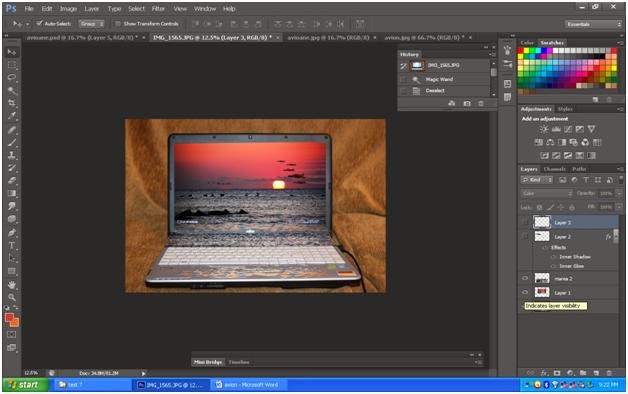Open the tool preset picker arrow
Image resolution: width=628 pixels, height=394 pixels.
click(x=27, y=24)
